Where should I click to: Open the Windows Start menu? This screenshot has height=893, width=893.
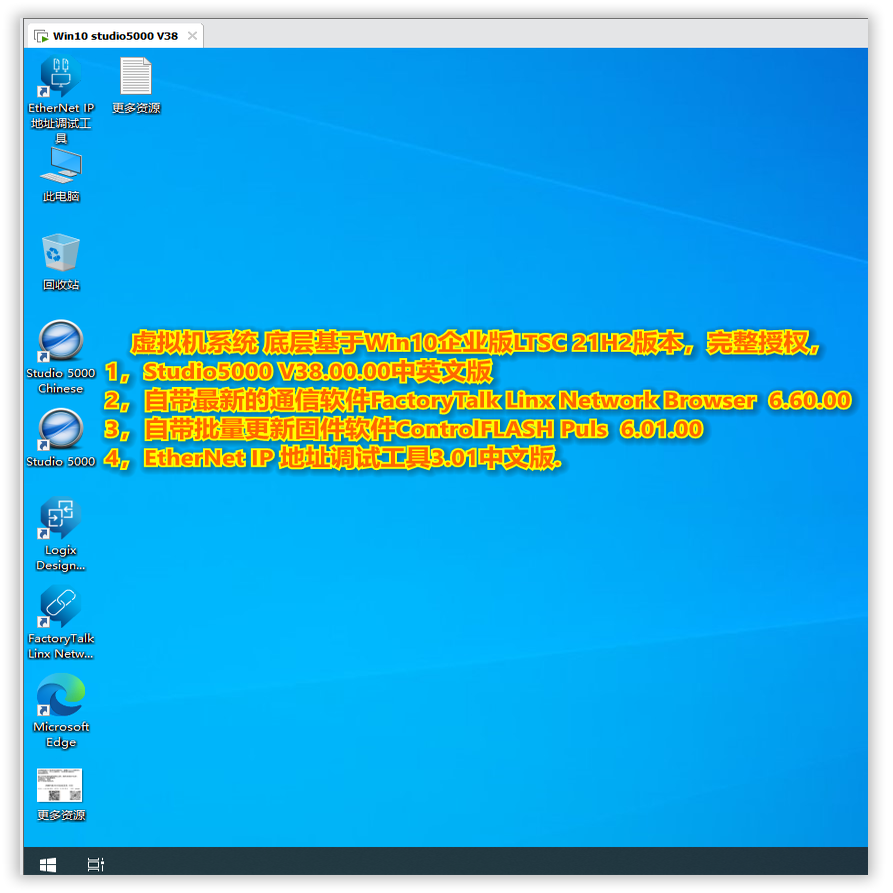tap(47, 862)
